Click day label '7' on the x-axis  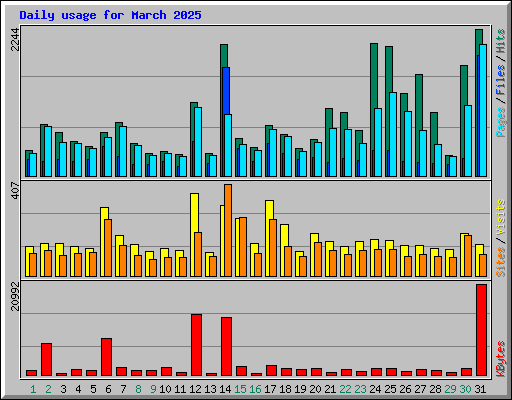point(123,389)
